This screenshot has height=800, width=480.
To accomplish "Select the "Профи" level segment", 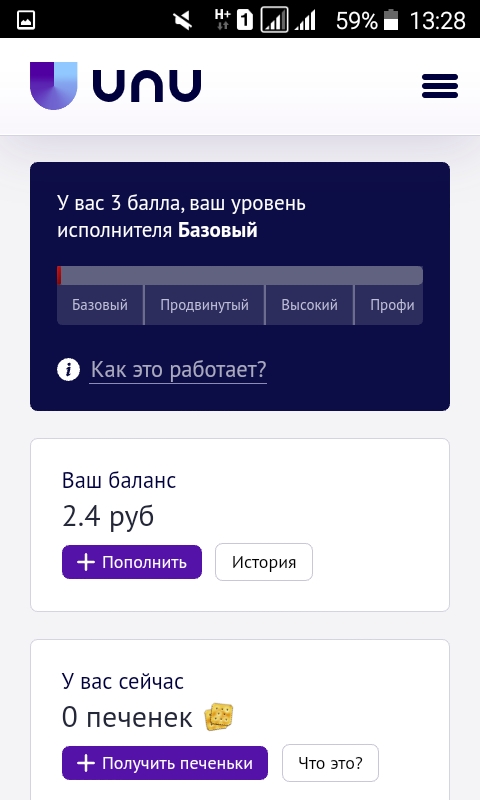I will pyautogui.click(x=389, y=305).
